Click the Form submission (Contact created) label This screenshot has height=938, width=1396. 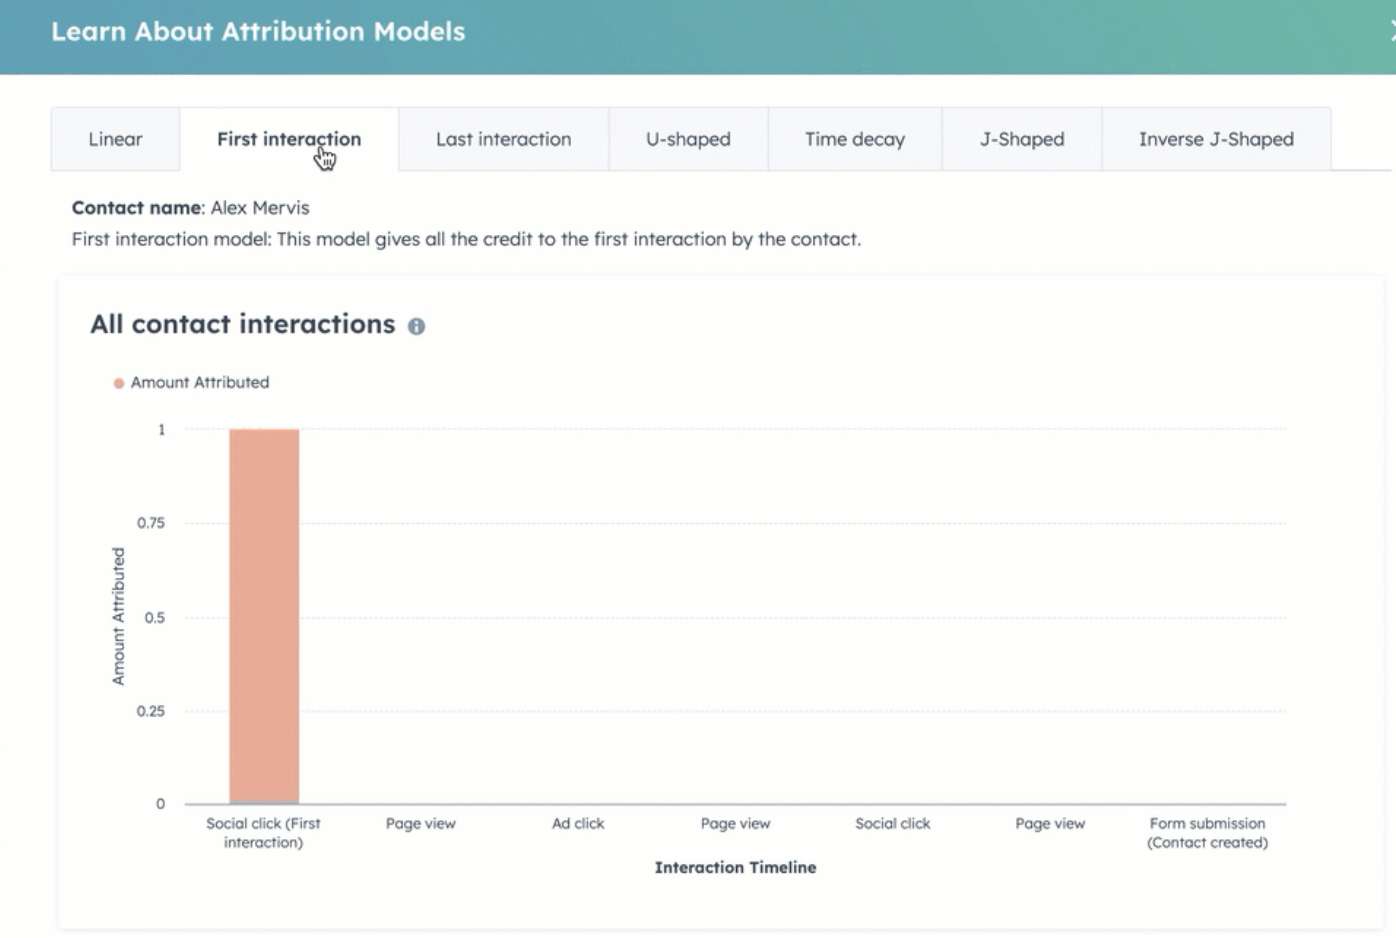1207,833
